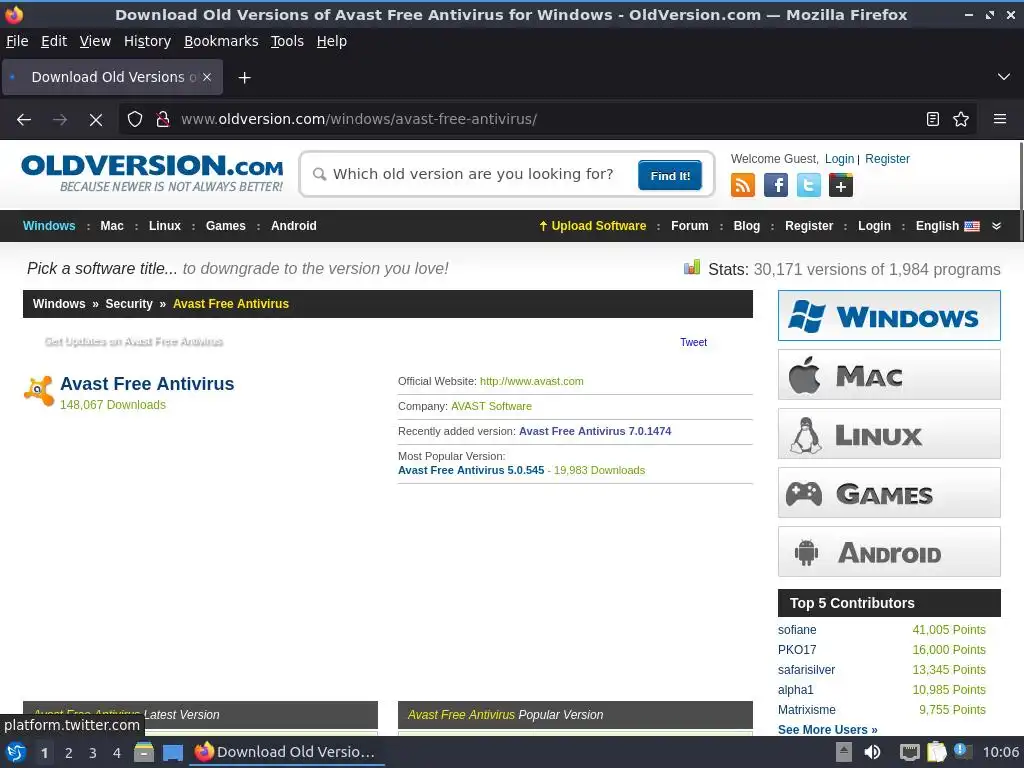
Task: Click the Find It! search button
Action: pyautogui.click(x=670, y=175)
